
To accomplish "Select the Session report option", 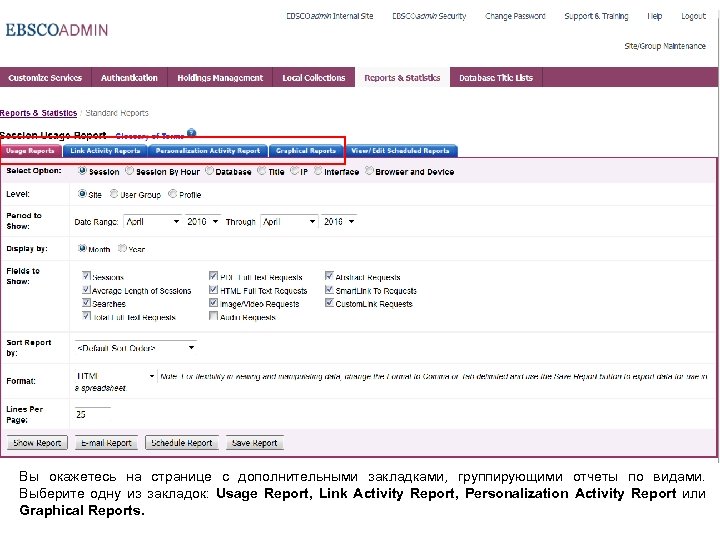I will tap(82, 171).
